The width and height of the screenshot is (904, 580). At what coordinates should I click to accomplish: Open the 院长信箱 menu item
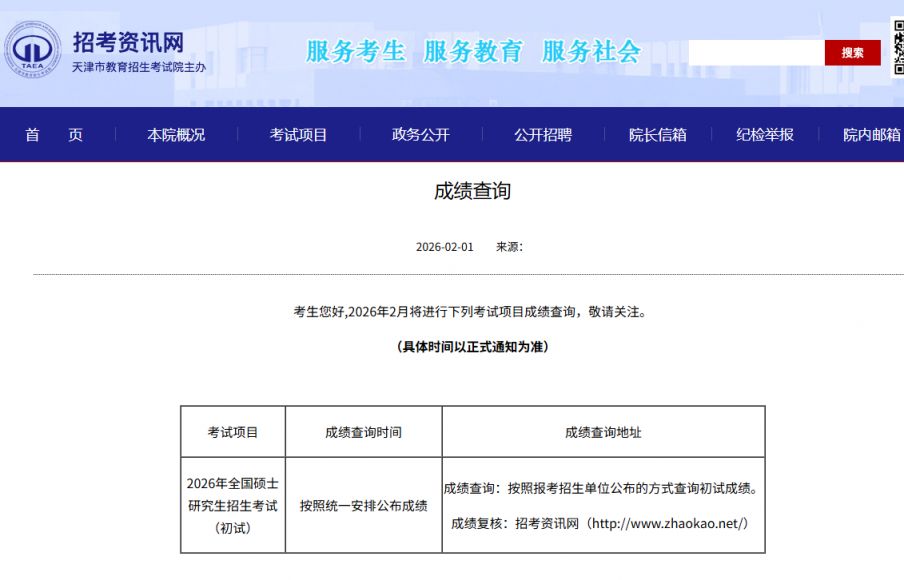(x=658, y=135)
